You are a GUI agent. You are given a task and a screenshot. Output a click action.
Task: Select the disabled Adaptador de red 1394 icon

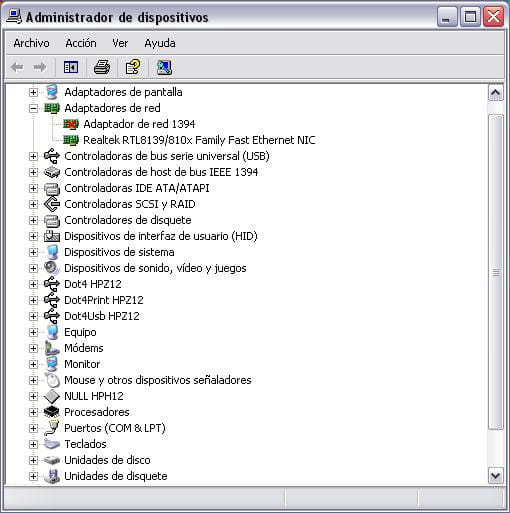click(x=71, y=124)
